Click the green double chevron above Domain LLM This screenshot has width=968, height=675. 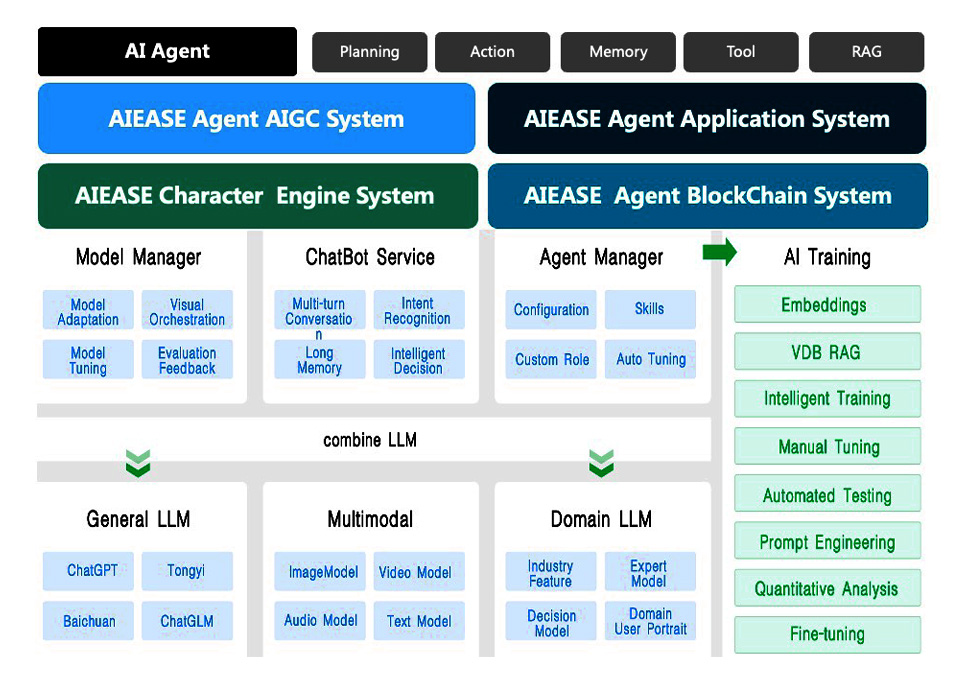[x=601, y=463]
